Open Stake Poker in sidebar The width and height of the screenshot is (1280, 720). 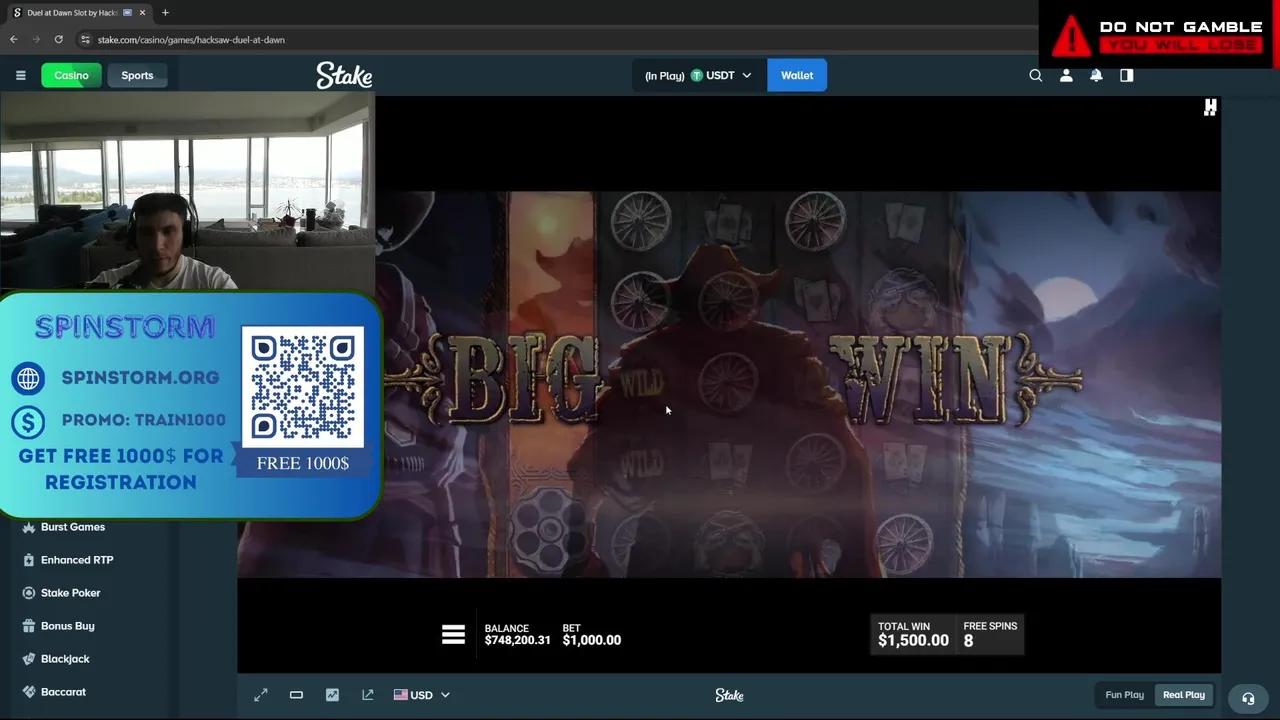pos(70,593)
